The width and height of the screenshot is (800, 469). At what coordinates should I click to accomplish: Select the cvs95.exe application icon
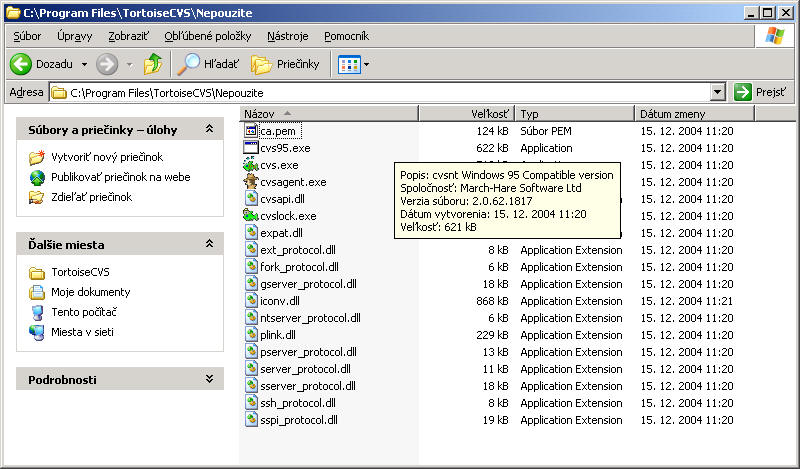pyautogui.click(x=251, y=147)
